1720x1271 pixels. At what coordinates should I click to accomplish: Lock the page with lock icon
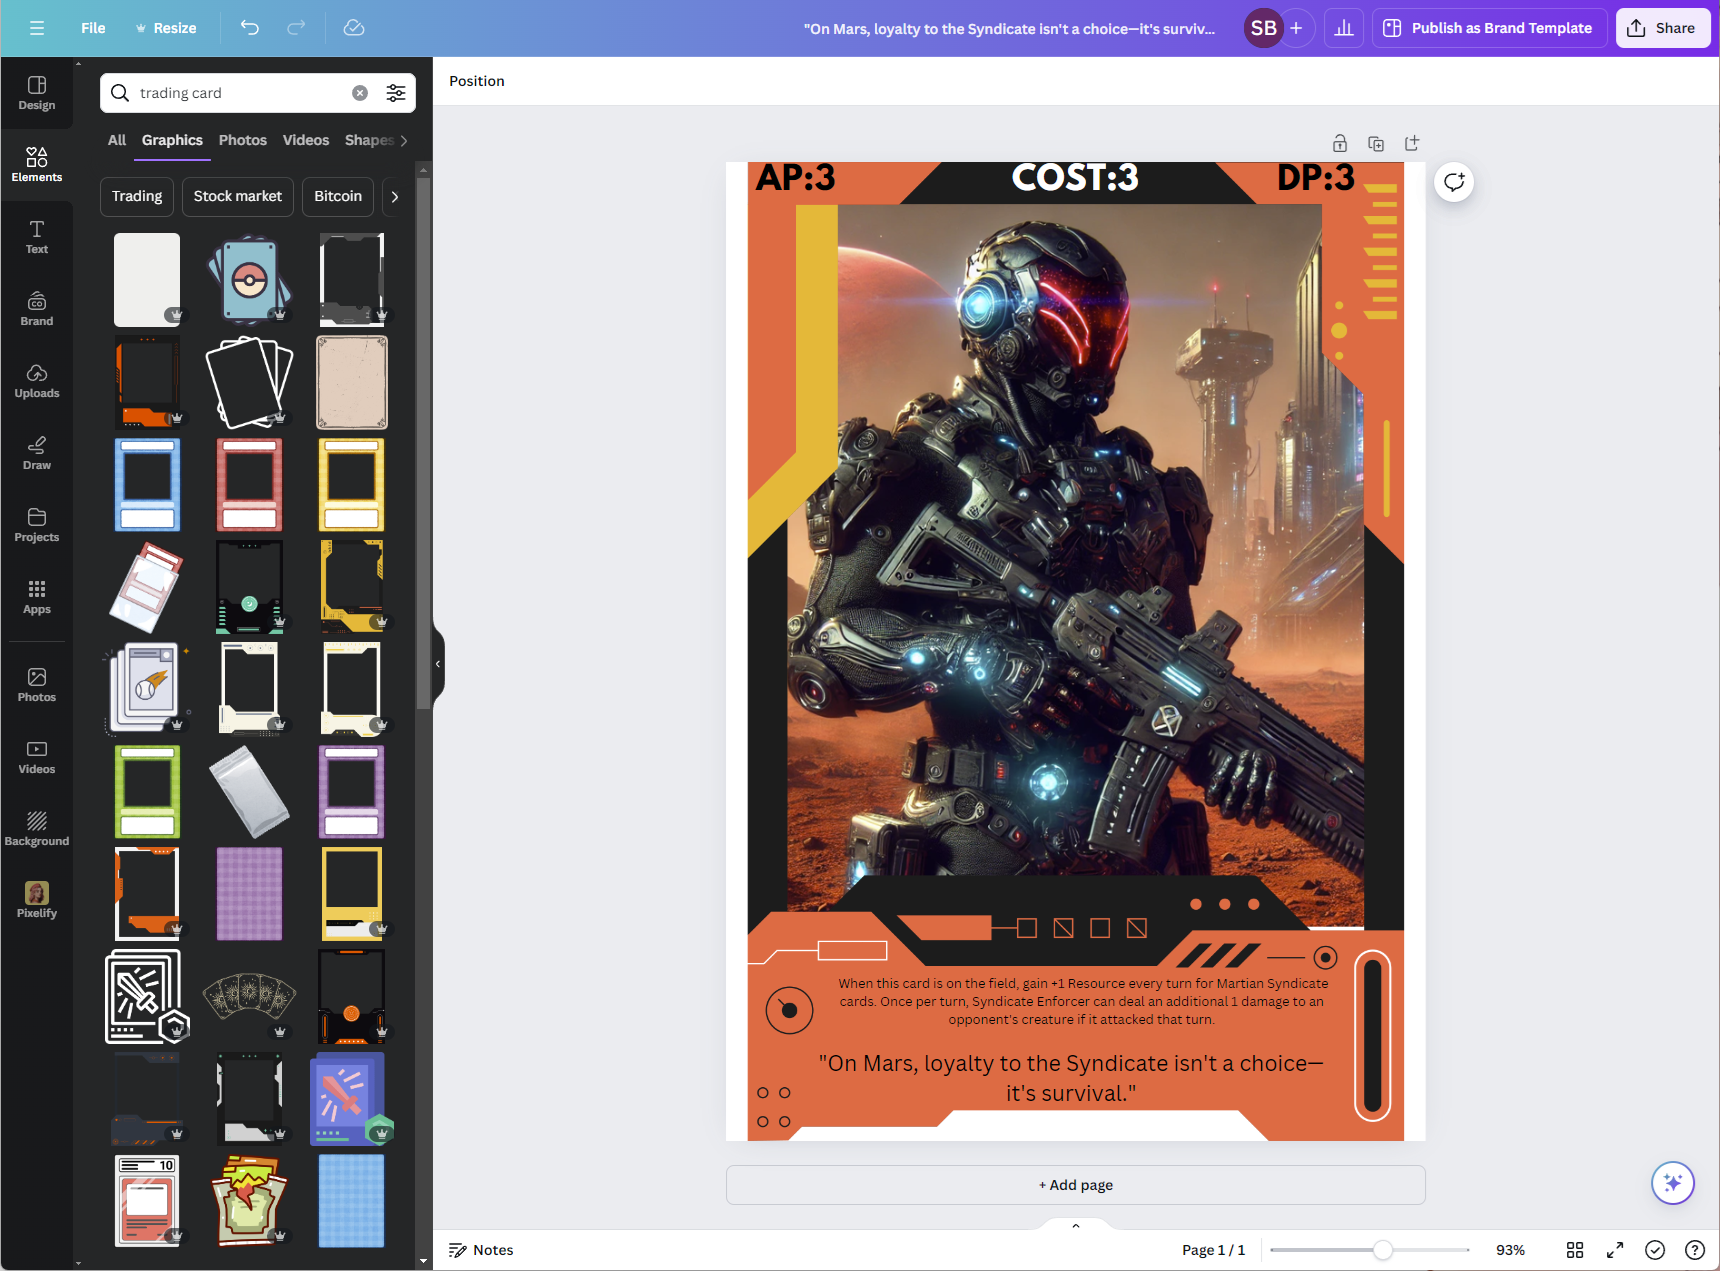pos(1340,143)
